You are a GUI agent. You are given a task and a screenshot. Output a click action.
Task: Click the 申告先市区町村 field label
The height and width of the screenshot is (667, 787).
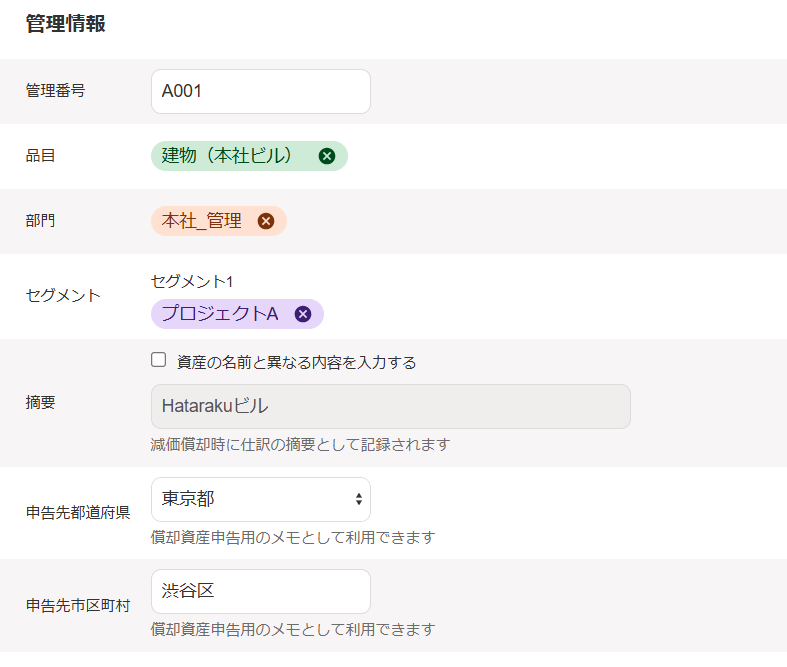point(78,605)
